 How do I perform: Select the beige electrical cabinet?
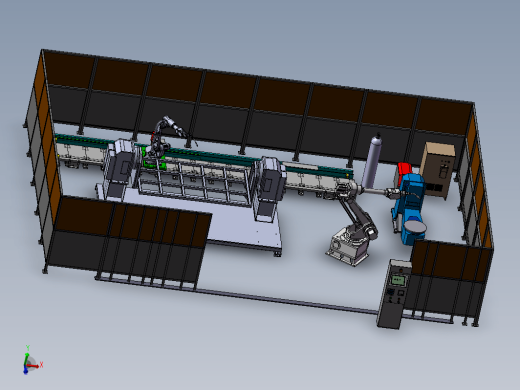(437, 171)
